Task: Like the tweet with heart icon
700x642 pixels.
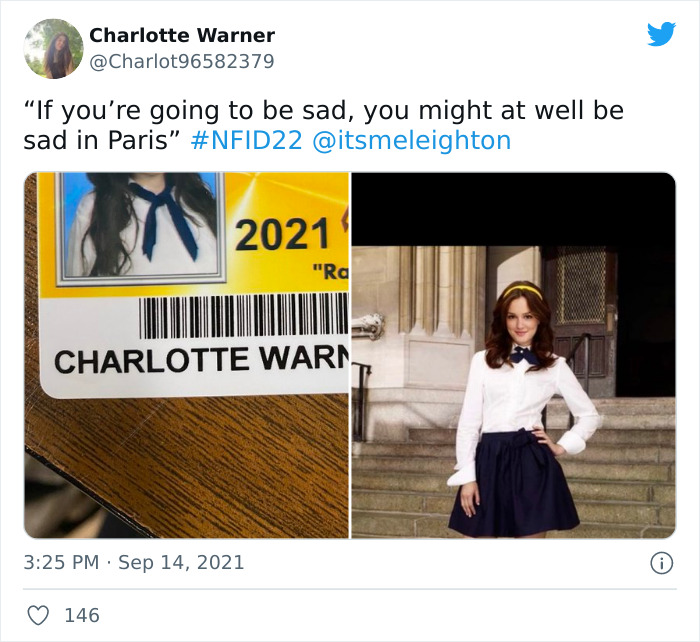Action: coord(38,615)
